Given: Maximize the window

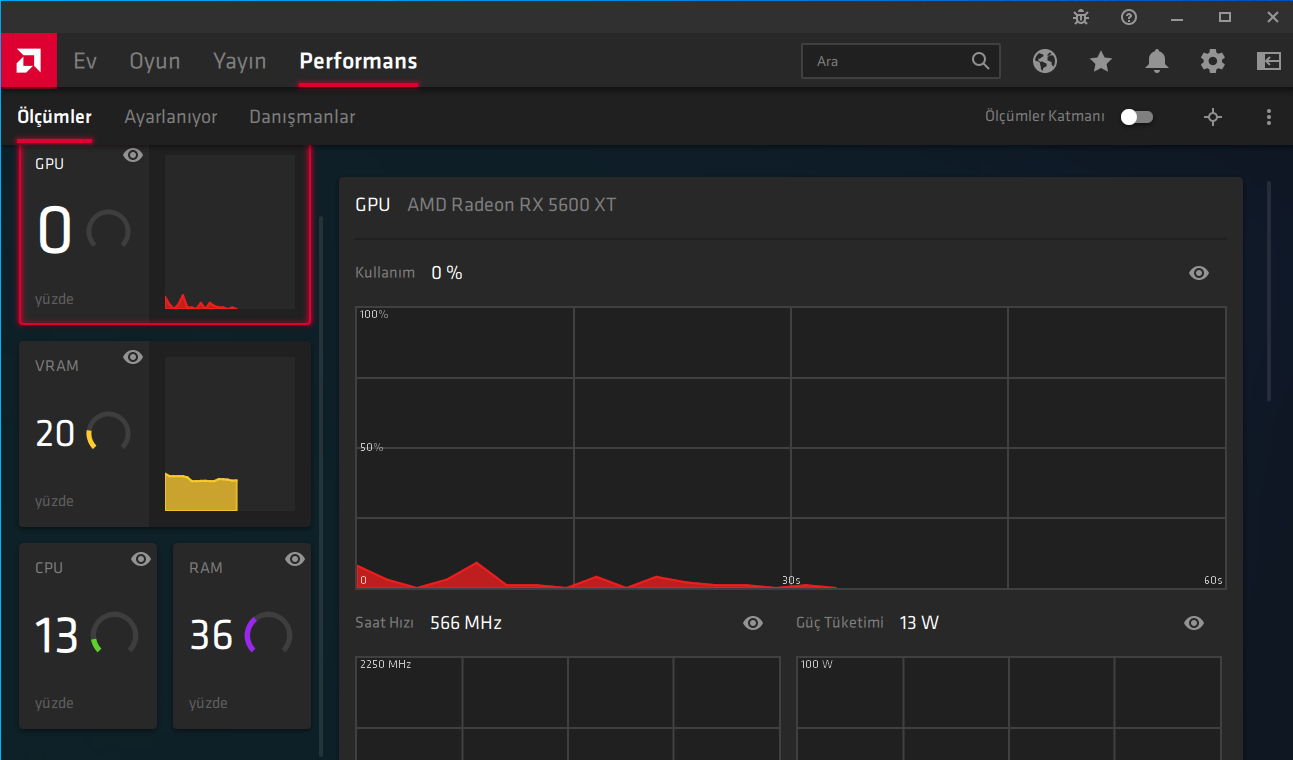Looking at the screenshot, I should tap(1225, 17).
